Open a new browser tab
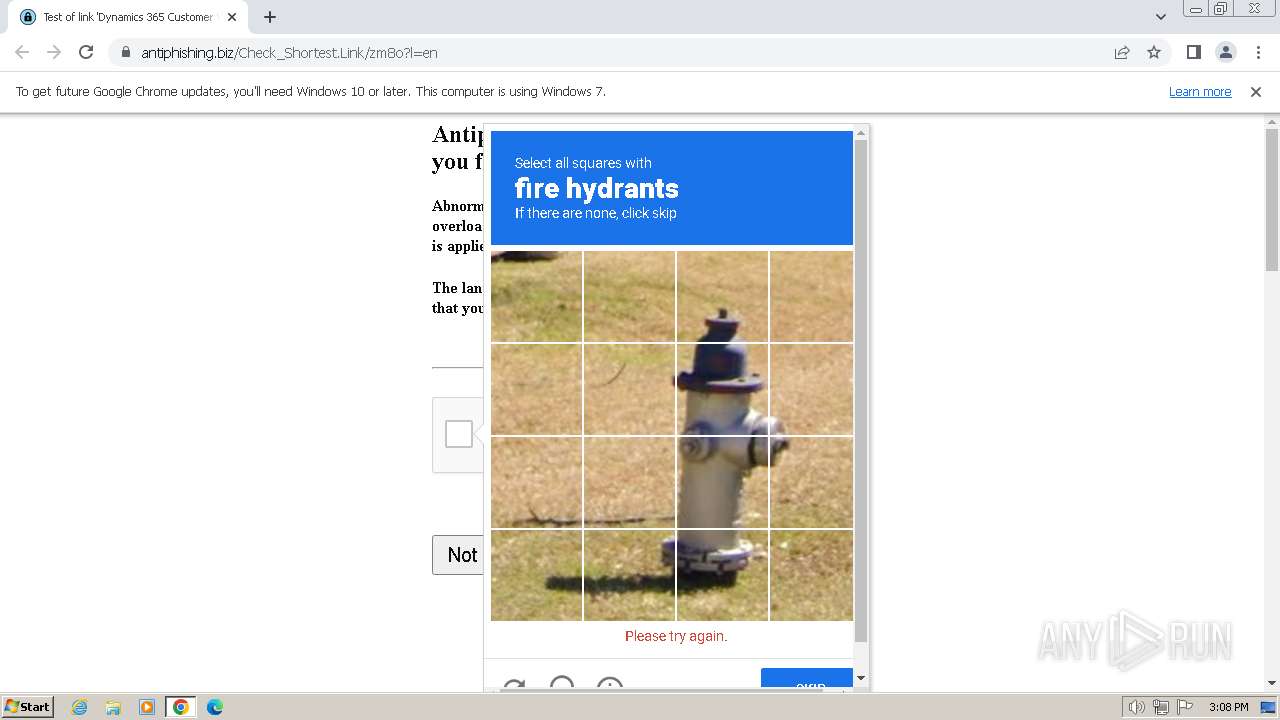The image size is (1280, 720). [270, 17]
